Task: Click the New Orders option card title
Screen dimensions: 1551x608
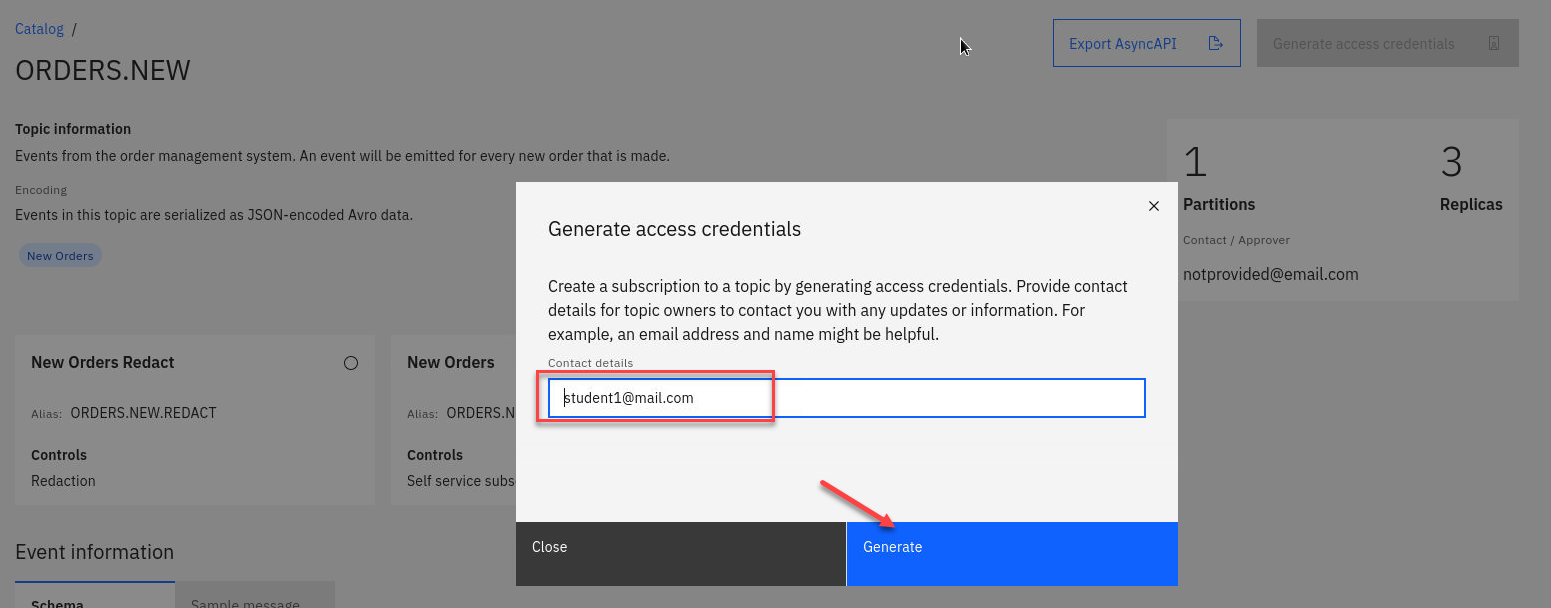Action: pos(451,363)
